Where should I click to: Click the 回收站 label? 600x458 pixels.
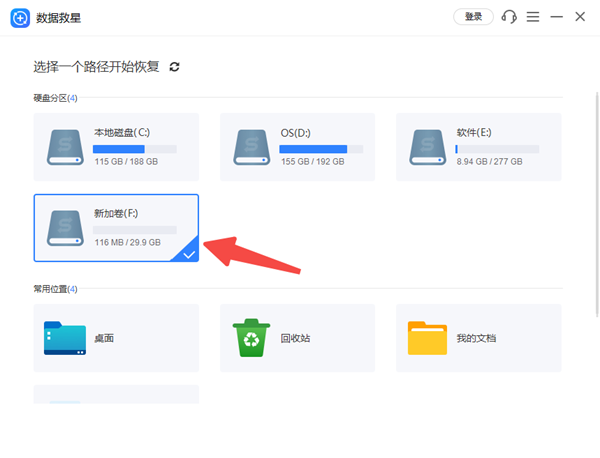click(x=295, y=338)
